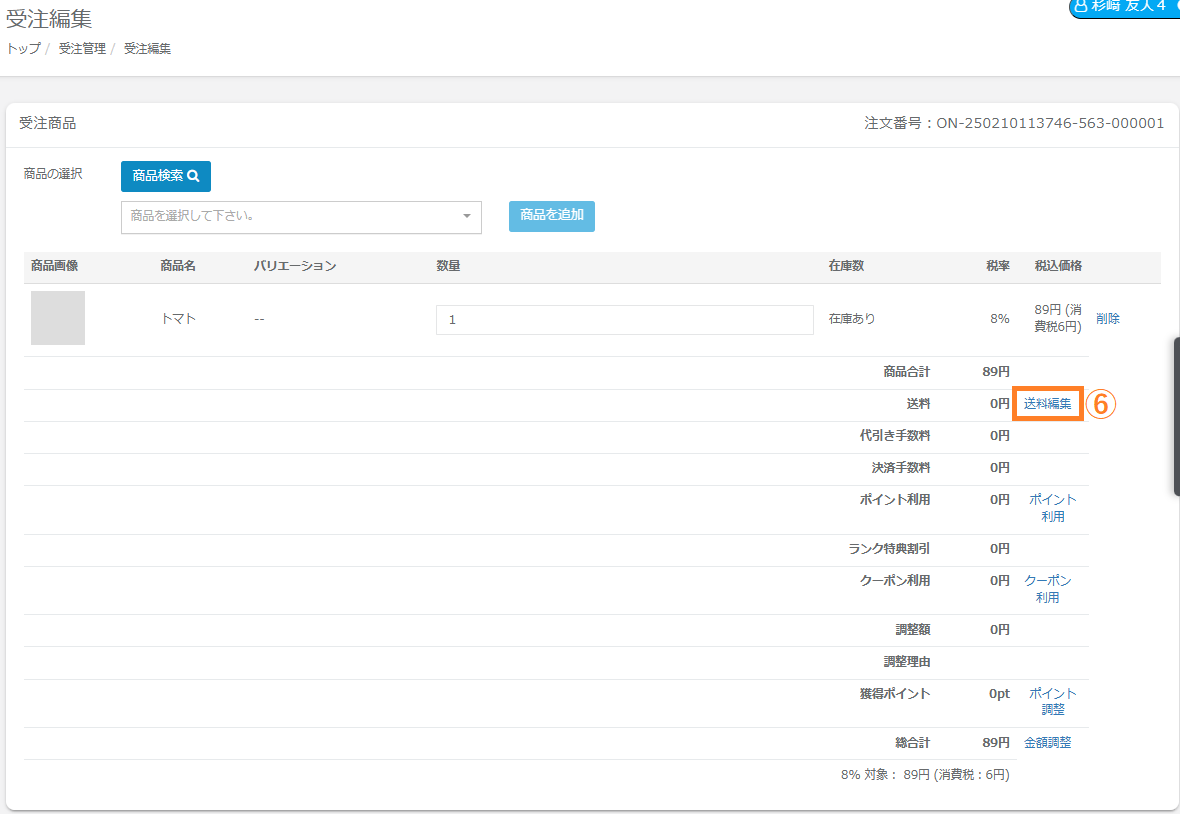This screenshot has width=1180, height=814.
Task: Open the 送料編集 shipping fee link
Action: click(1047, 404)
